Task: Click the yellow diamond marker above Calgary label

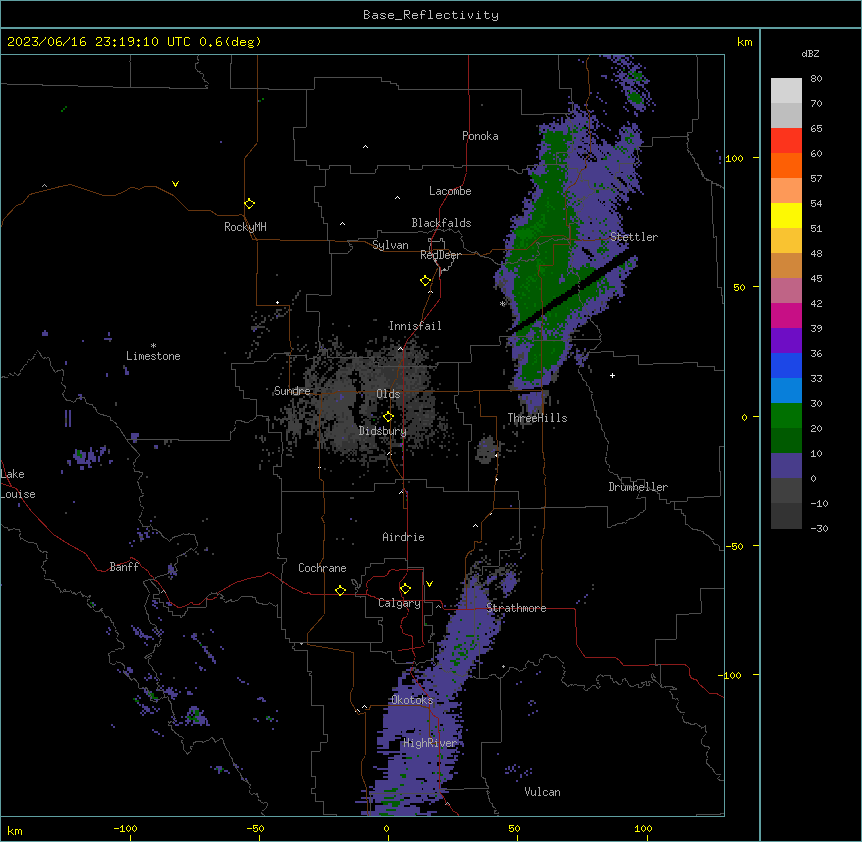Action: (405, 589)
